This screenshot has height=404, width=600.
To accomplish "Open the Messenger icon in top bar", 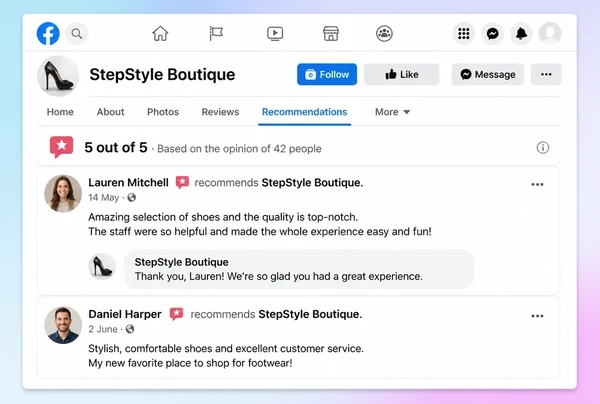I will click(492, 34).
